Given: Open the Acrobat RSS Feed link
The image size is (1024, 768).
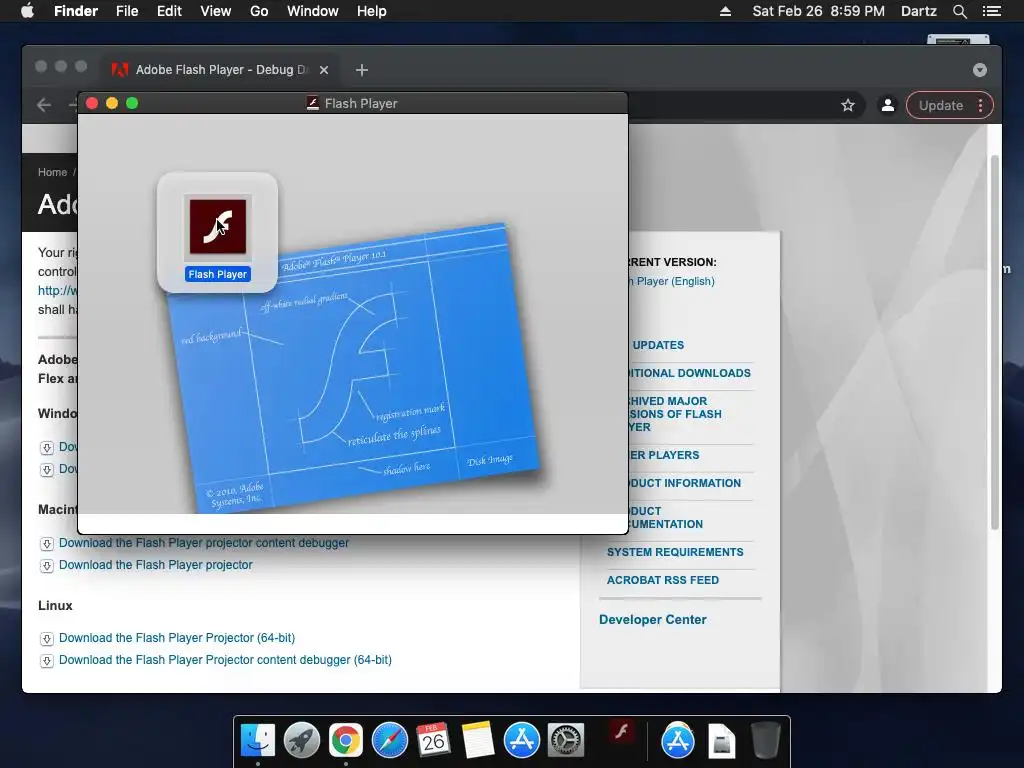Looking at the screenshot, I should (663, 581).
